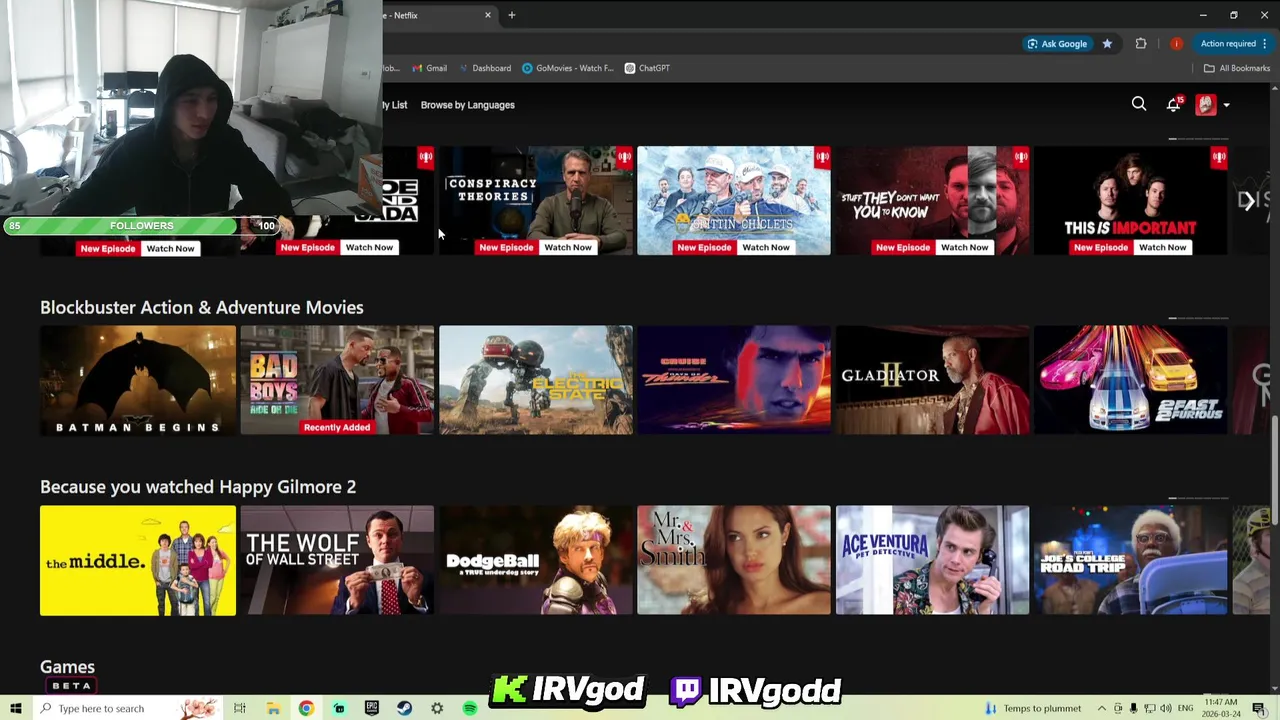Viewport: 1280px width, 720px height.
Task: Click the Action required button
Action: (1233, 43)
